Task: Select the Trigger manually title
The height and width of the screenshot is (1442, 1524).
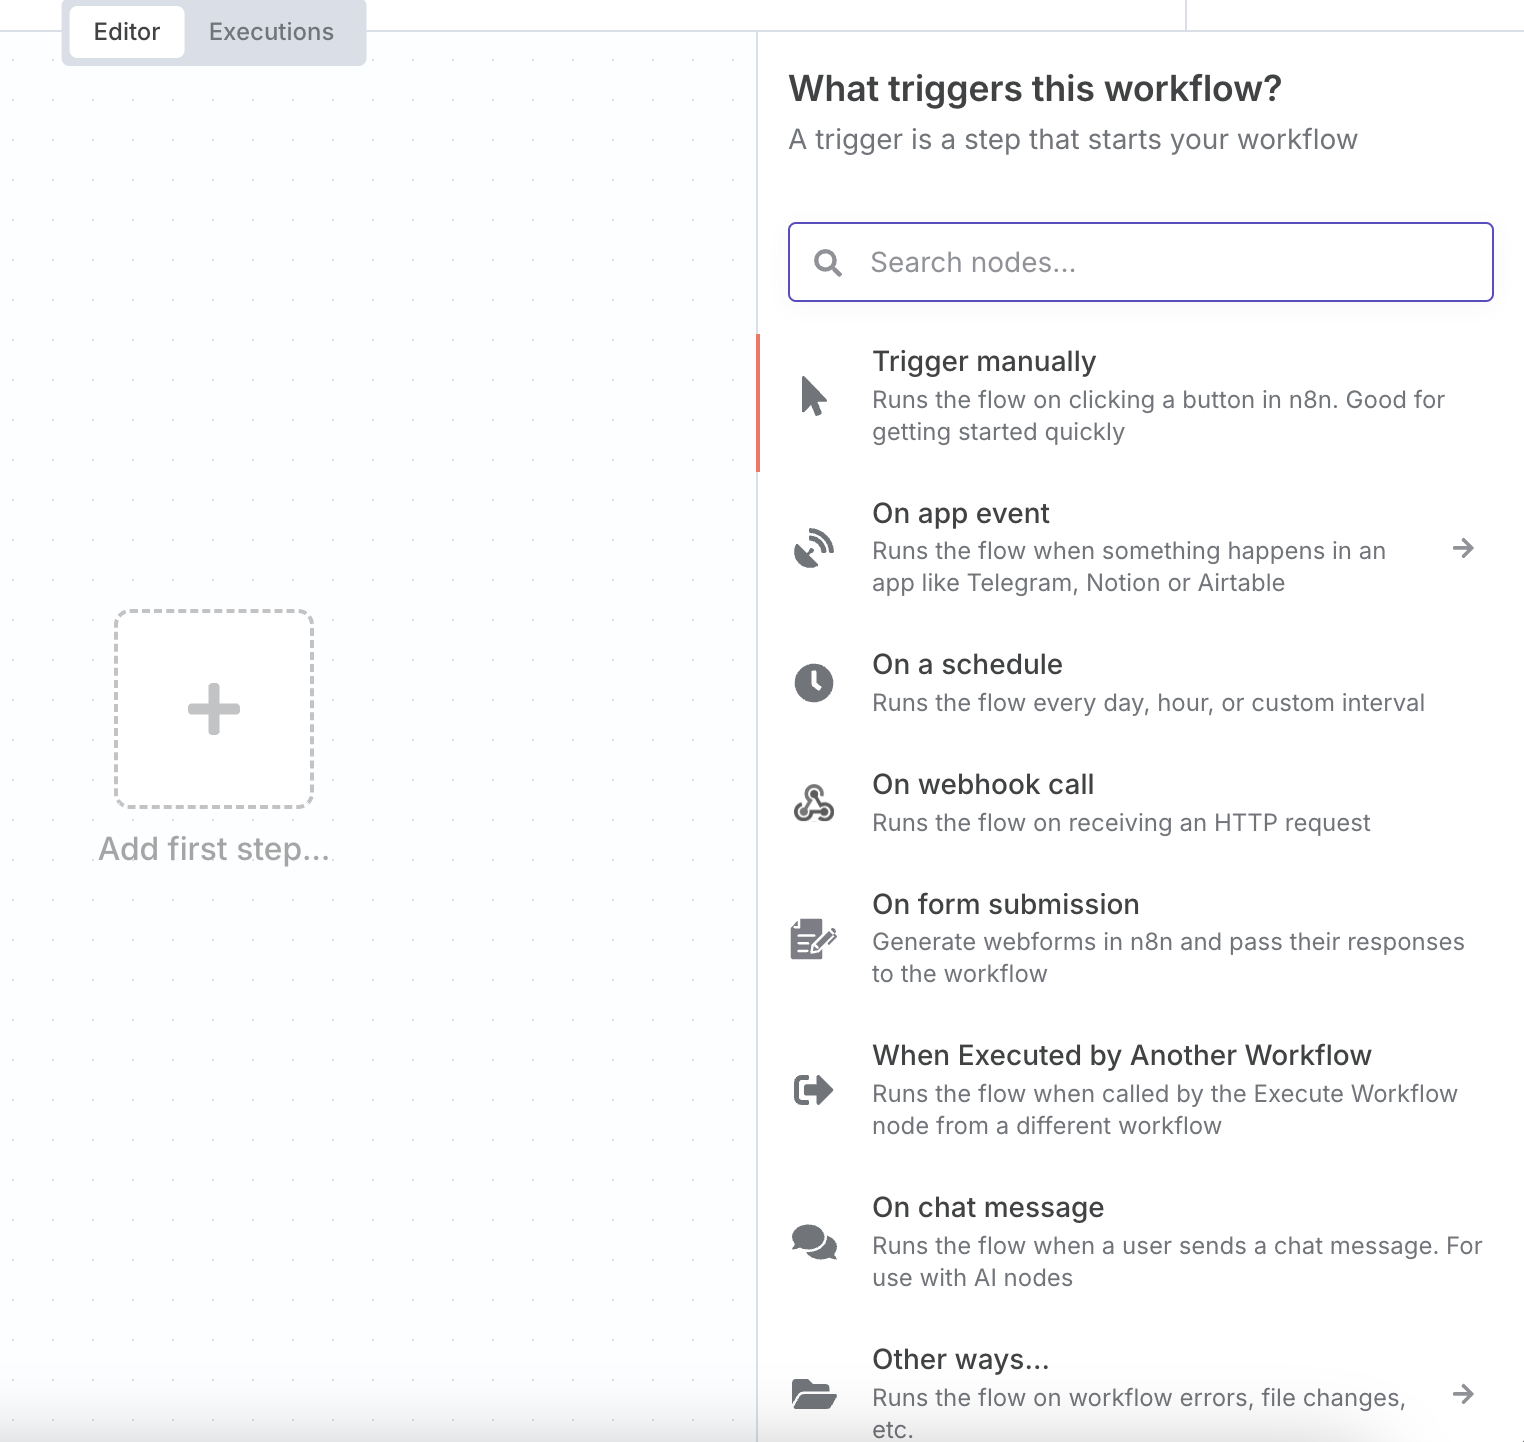Action: (x=984, y=361)
